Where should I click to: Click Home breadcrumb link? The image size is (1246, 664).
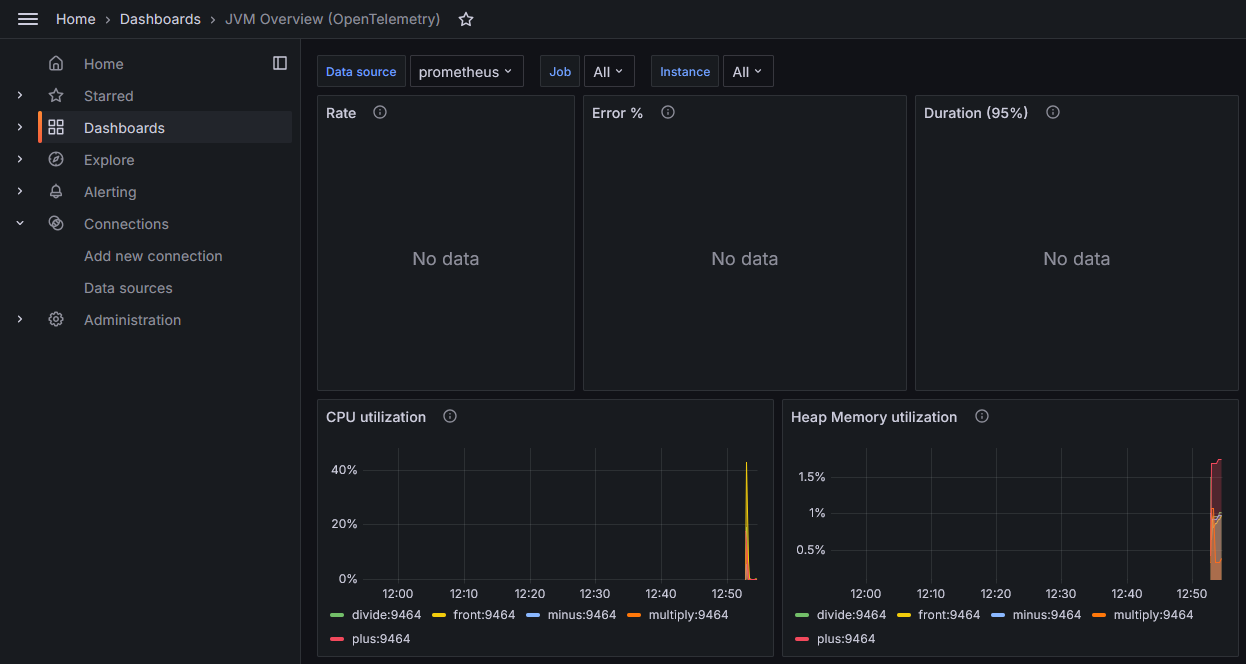(x=76, y=19)
